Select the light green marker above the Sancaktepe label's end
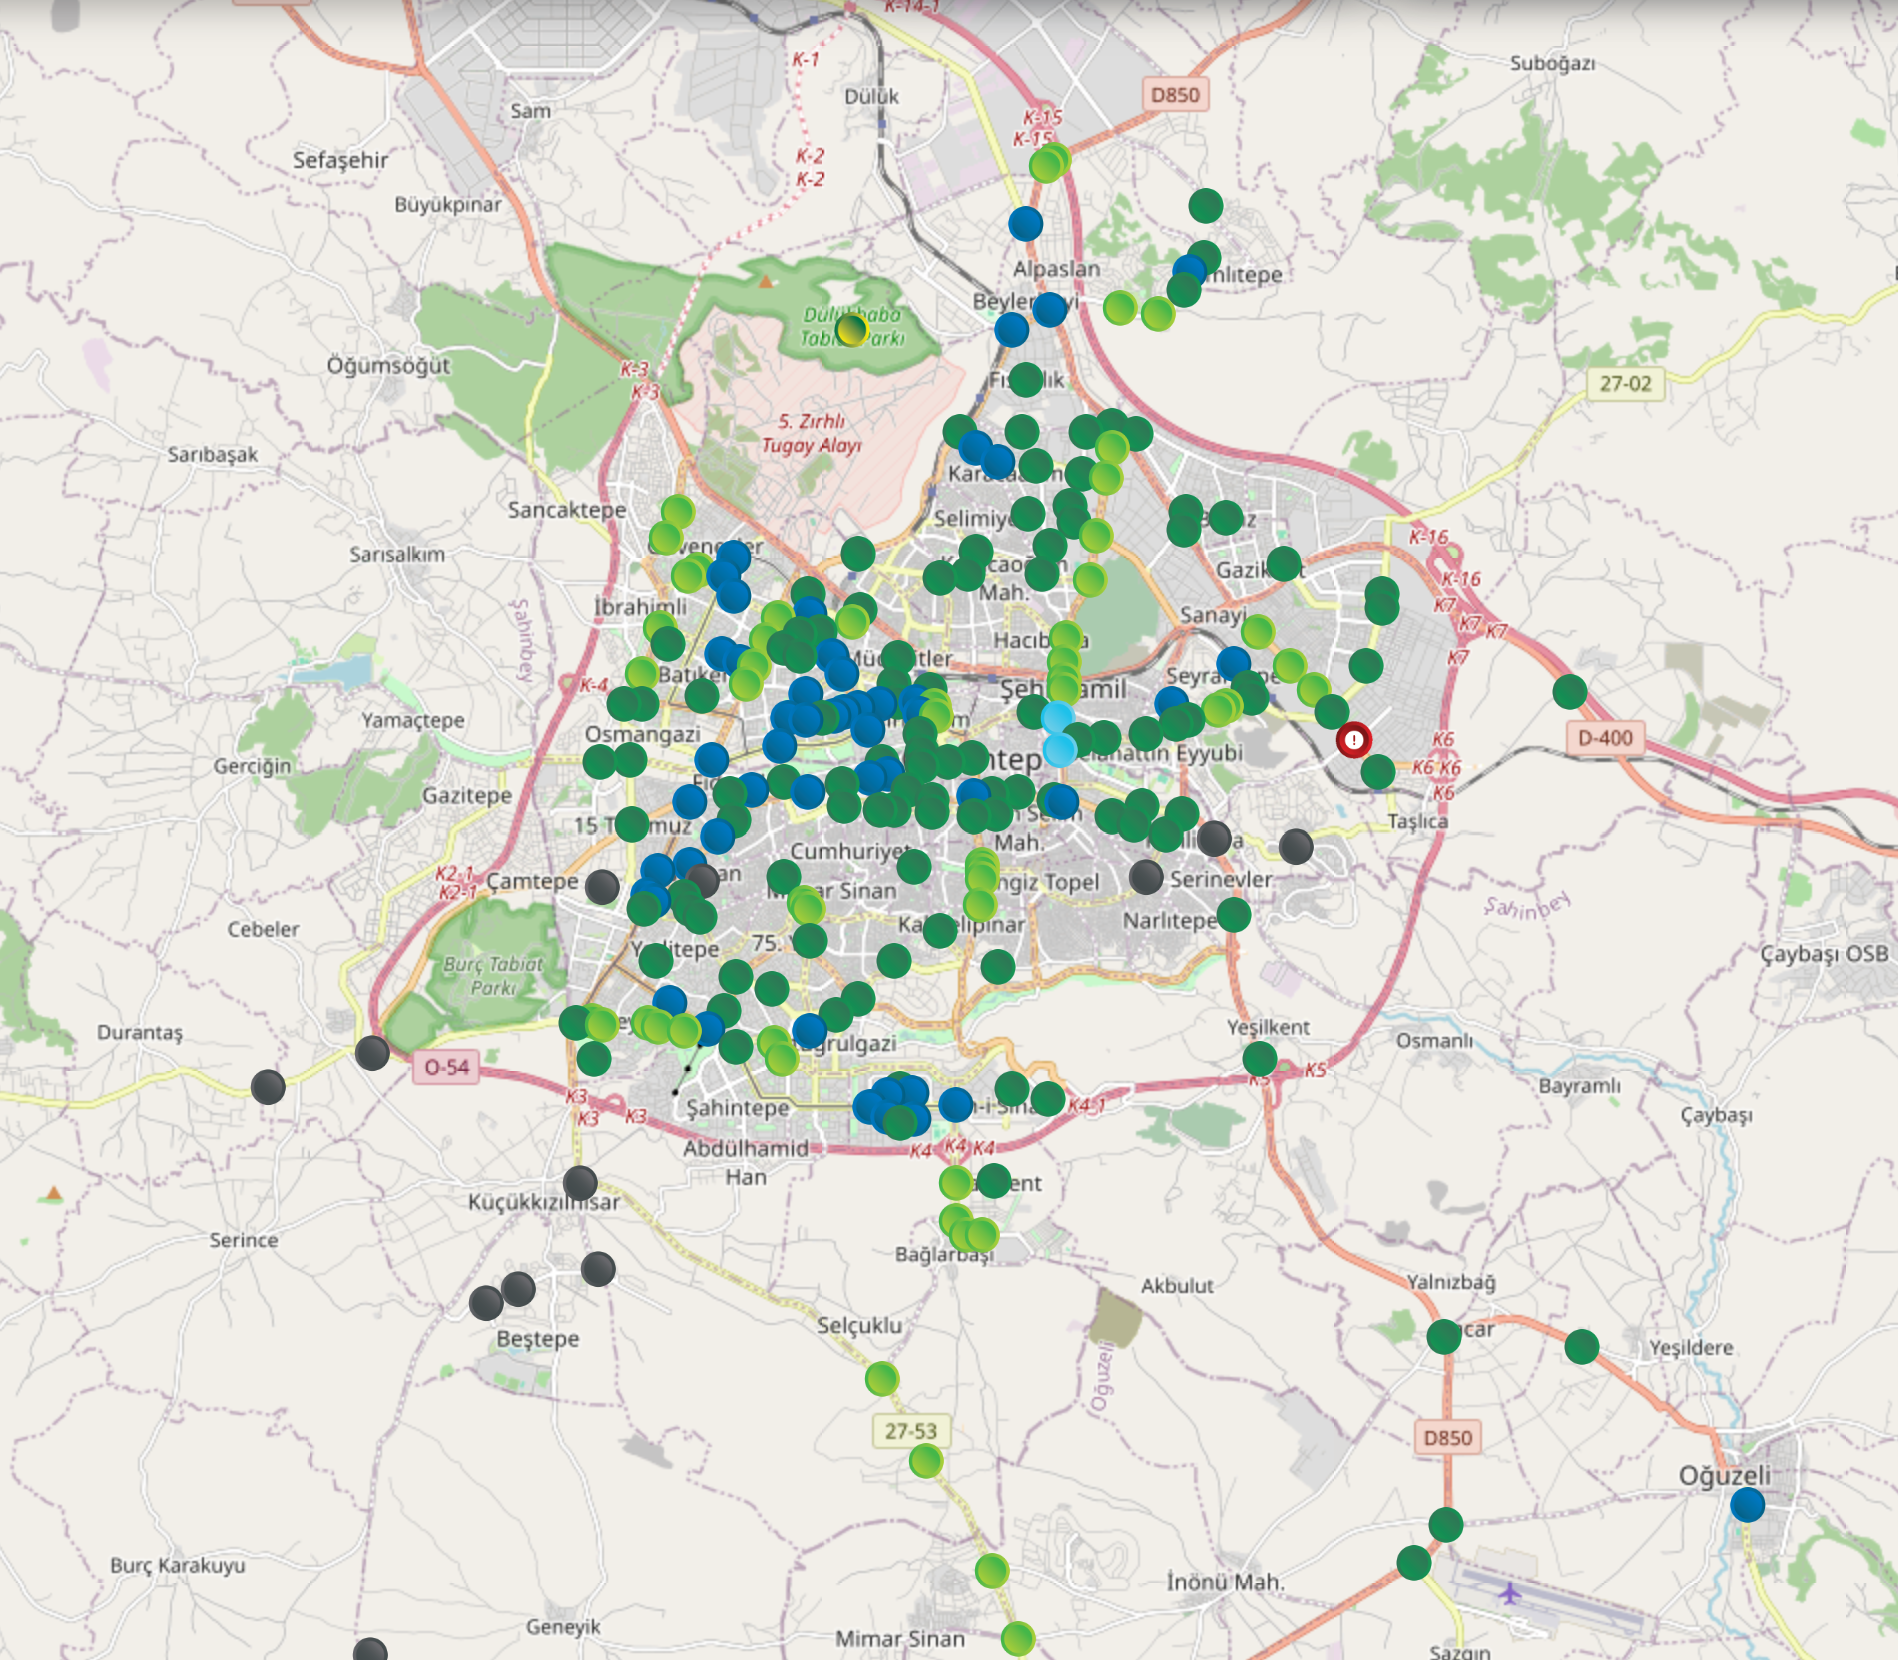 click(x=677, y=512)
